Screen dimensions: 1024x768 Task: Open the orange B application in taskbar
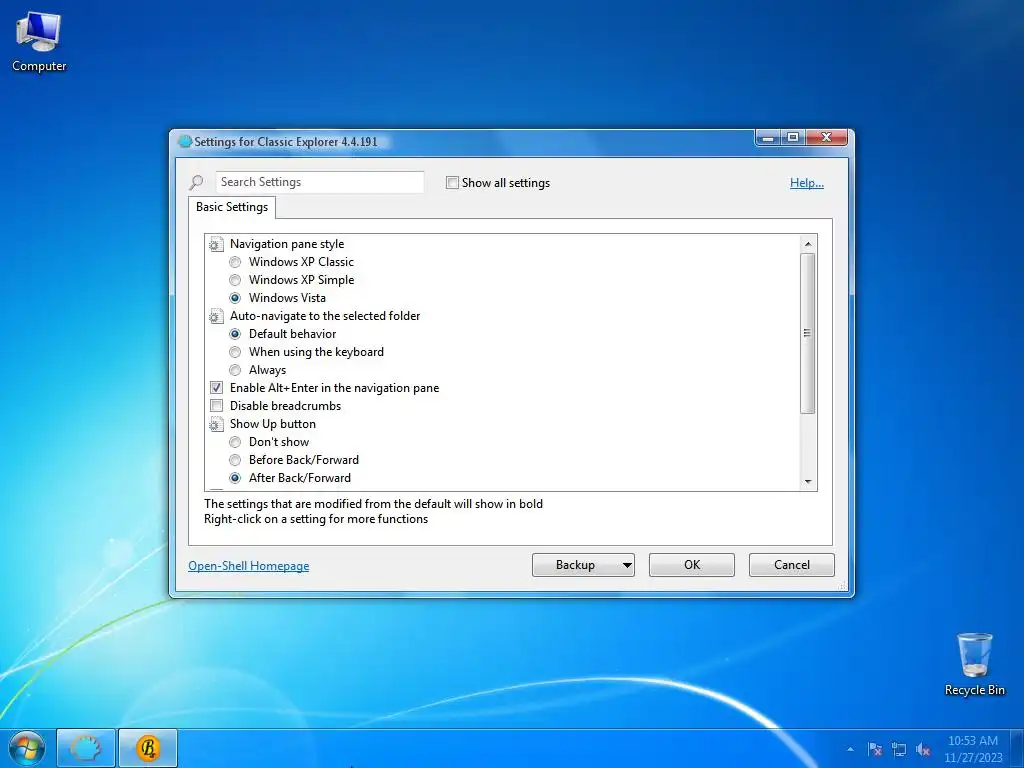pos(148,748)
